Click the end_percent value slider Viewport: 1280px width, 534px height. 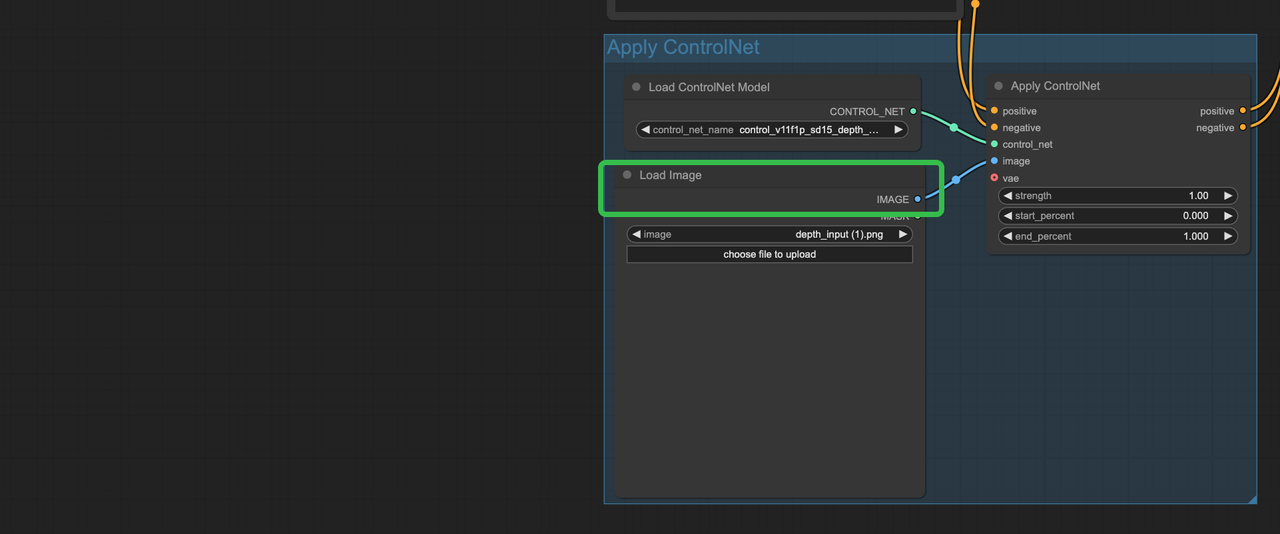[x=1117, y=237]
